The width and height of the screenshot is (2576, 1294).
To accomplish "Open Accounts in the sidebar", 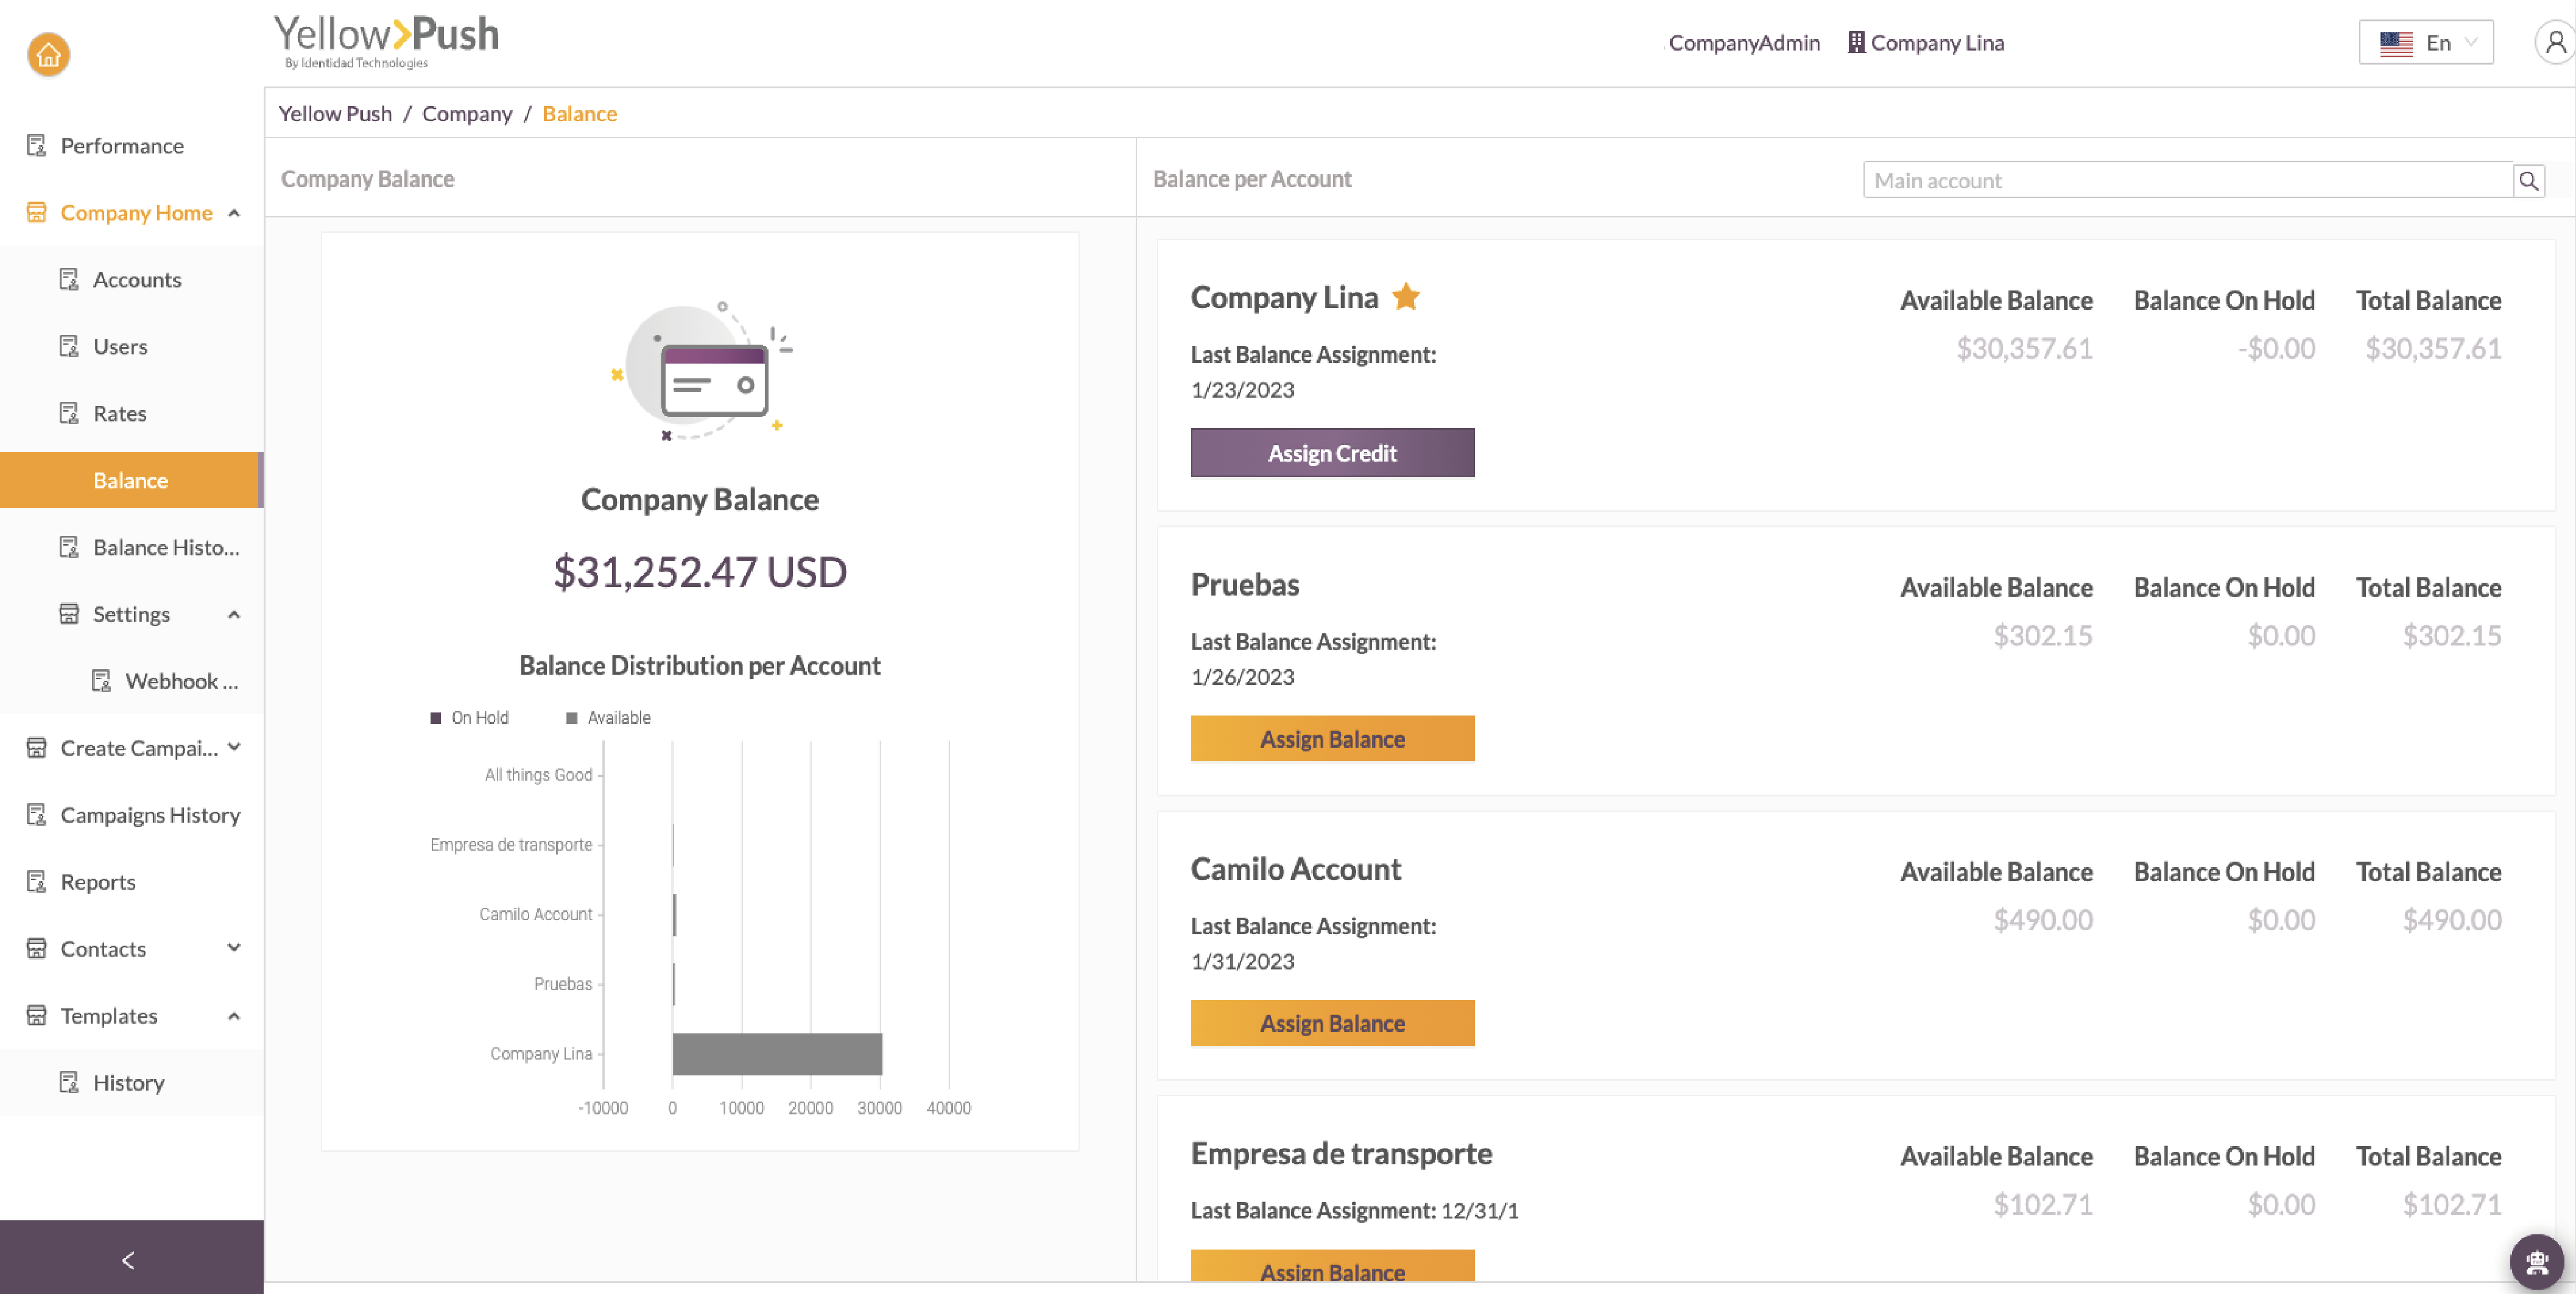I will pos(137,279).
